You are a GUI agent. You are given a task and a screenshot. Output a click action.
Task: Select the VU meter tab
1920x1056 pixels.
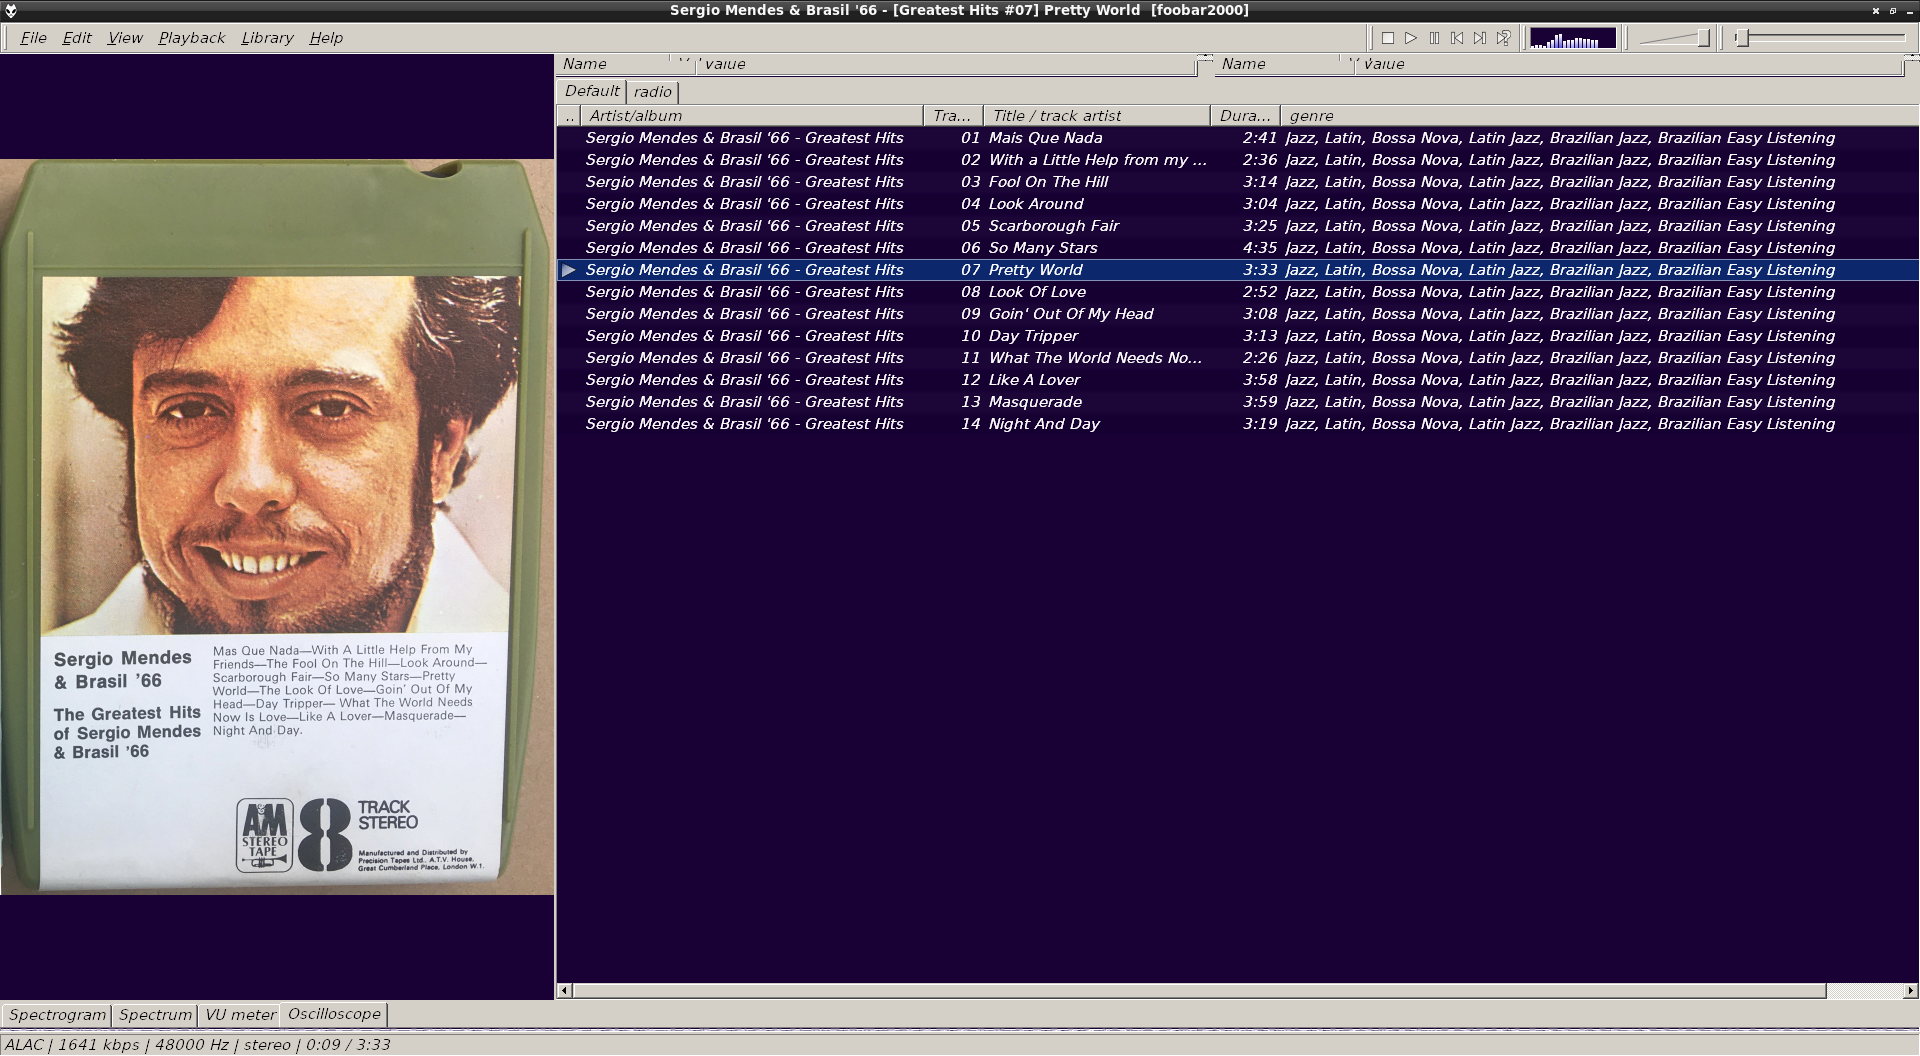pos(240,1015)
